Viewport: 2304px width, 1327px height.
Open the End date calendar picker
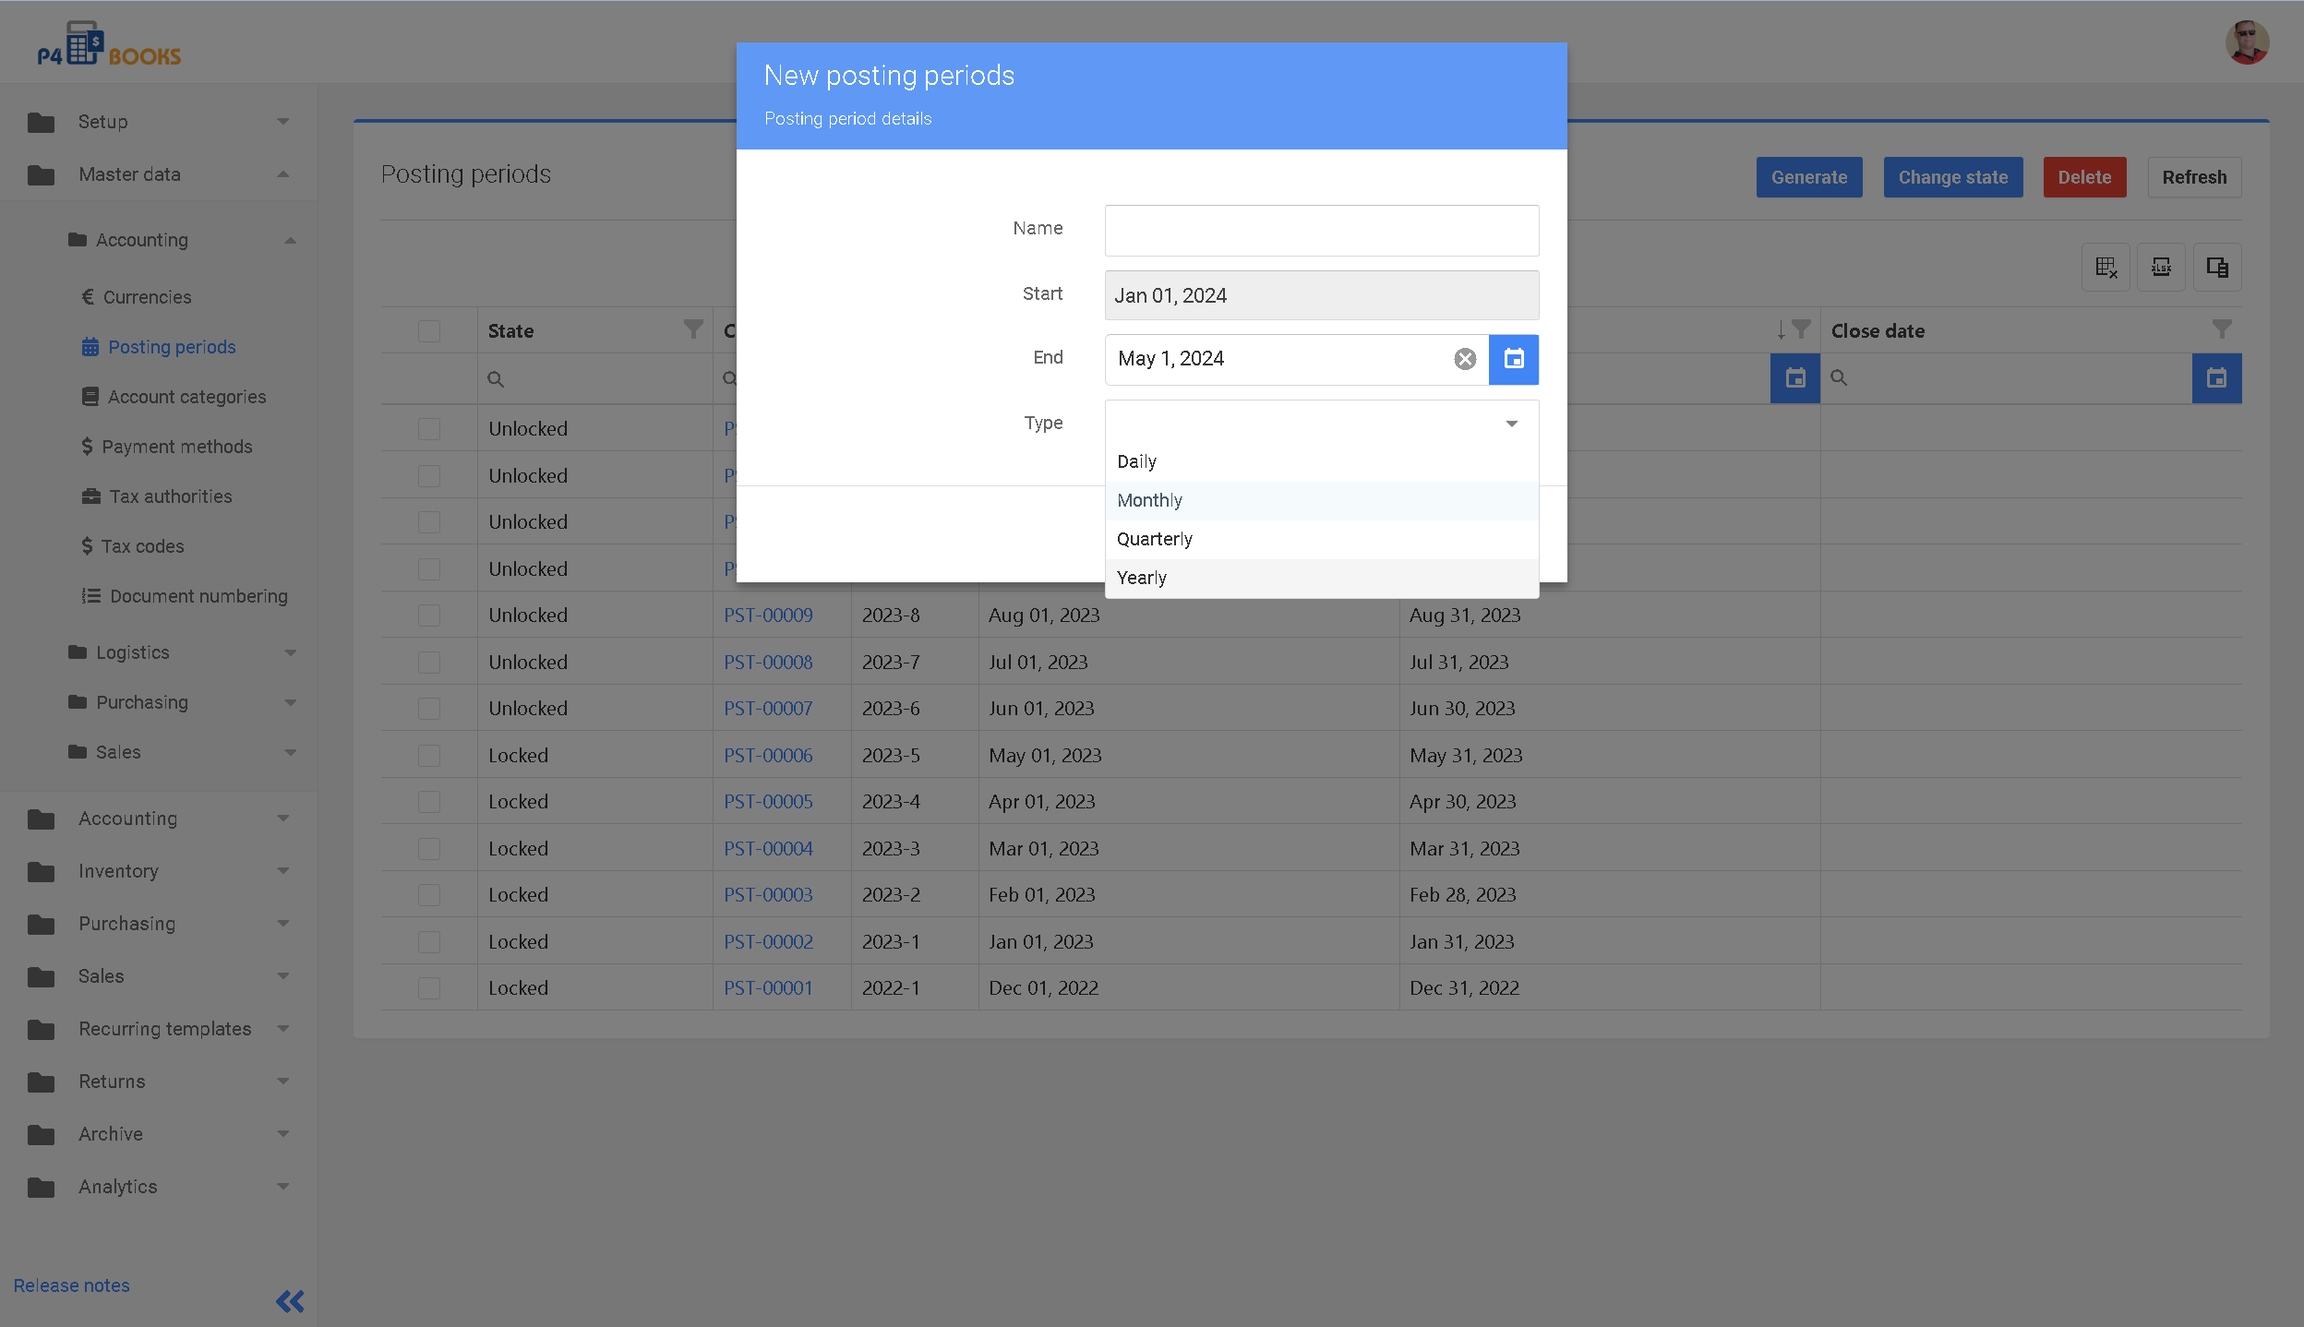click(x=1513, y=359)
